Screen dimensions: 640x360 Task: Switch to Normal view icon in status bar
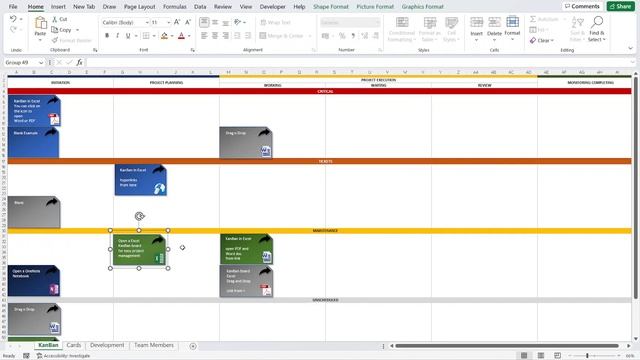[x=524, y=356]
